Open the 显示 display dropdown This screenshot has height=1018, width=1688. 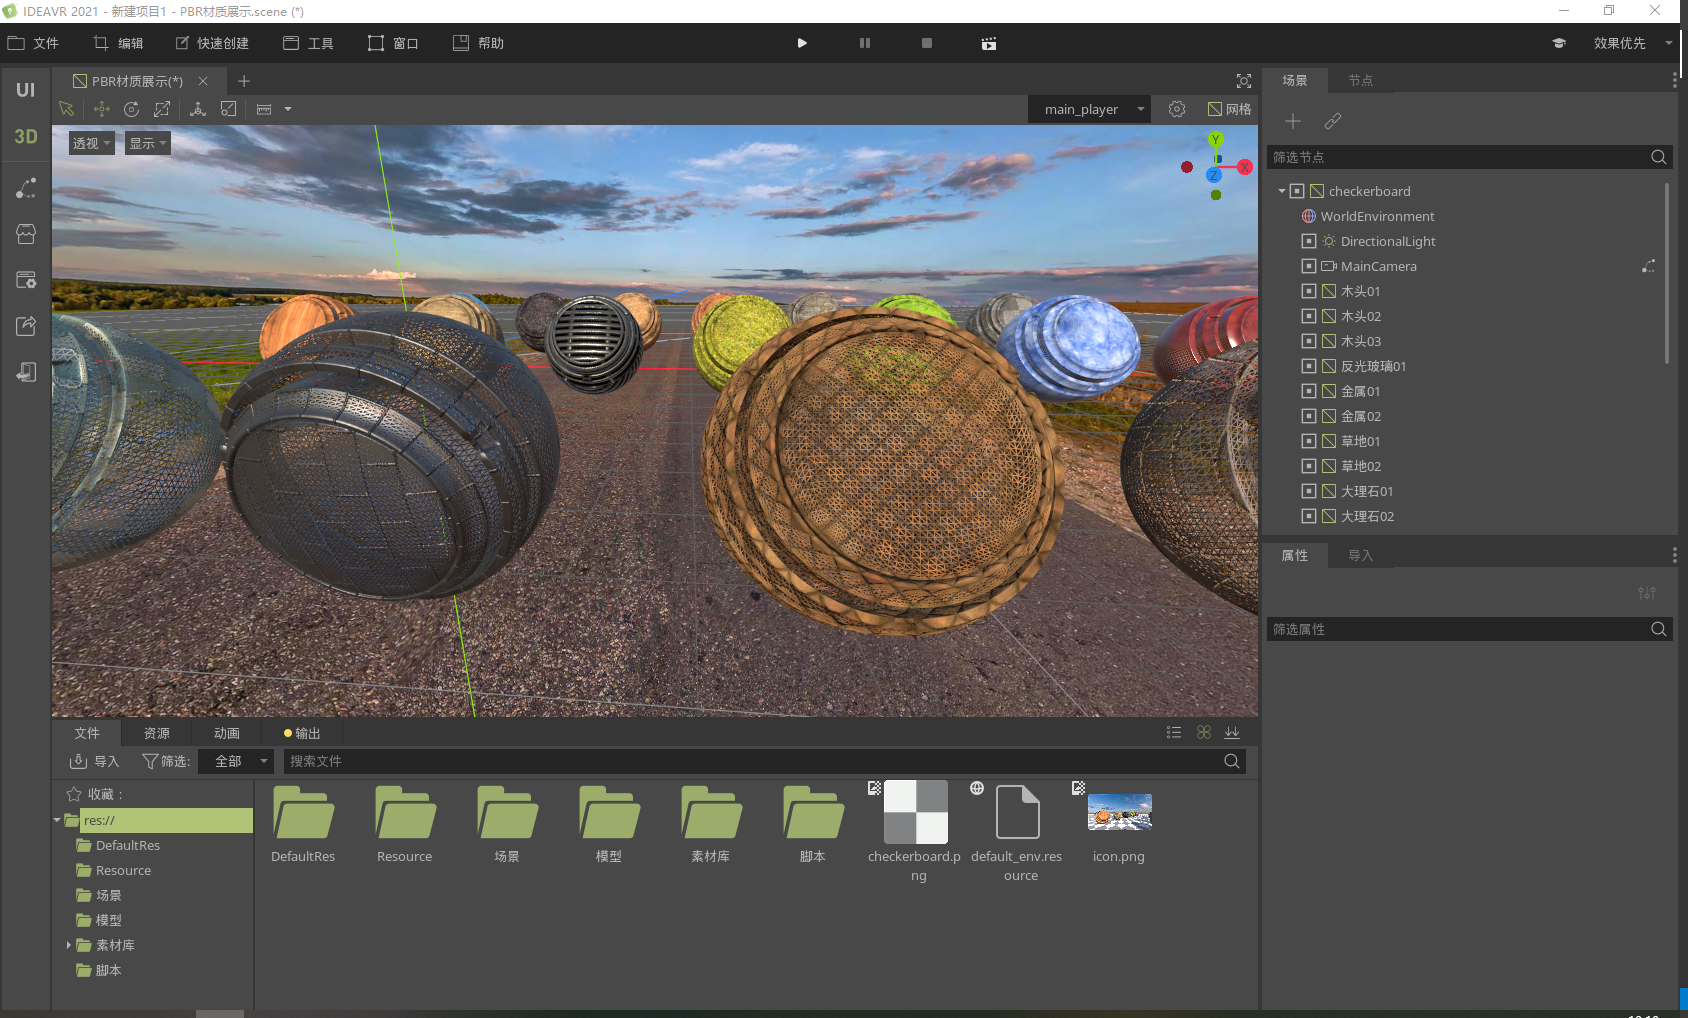(147, 143)
